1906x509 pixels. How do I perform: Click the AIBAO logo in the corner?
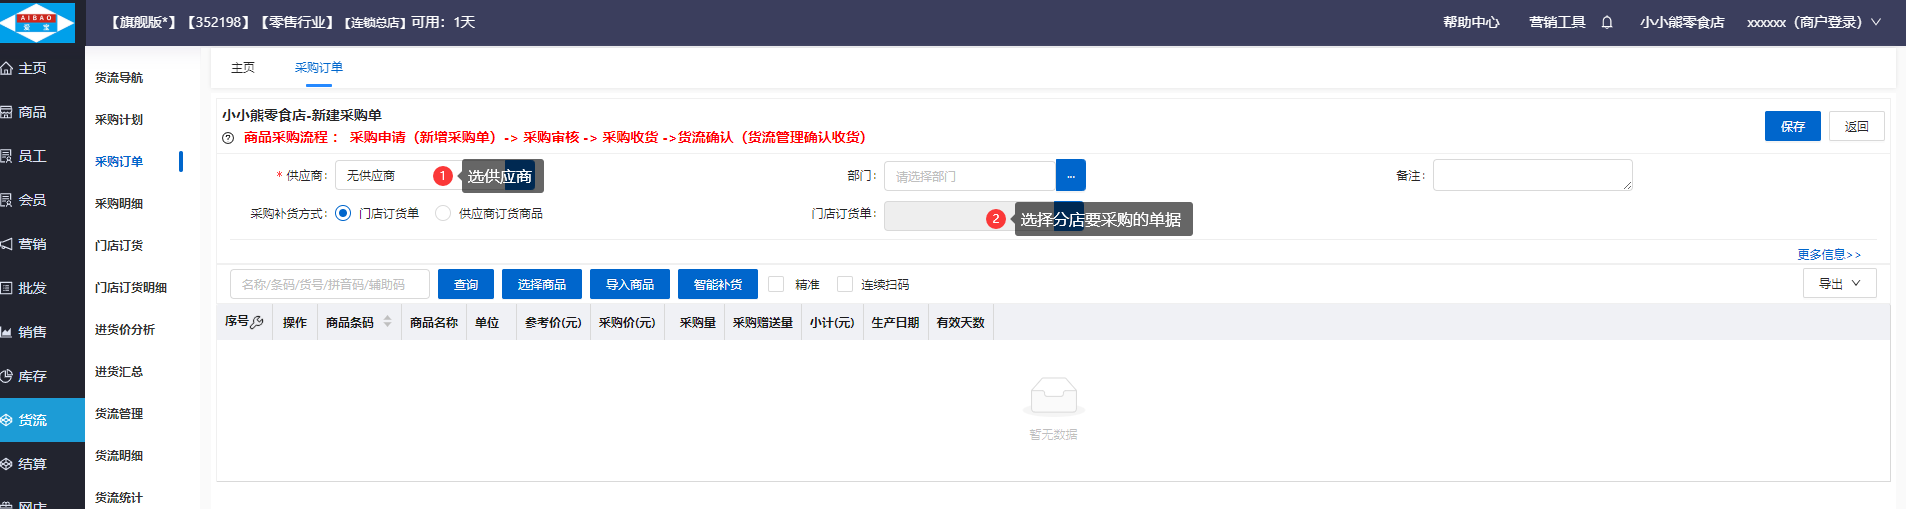coord(37,22)
